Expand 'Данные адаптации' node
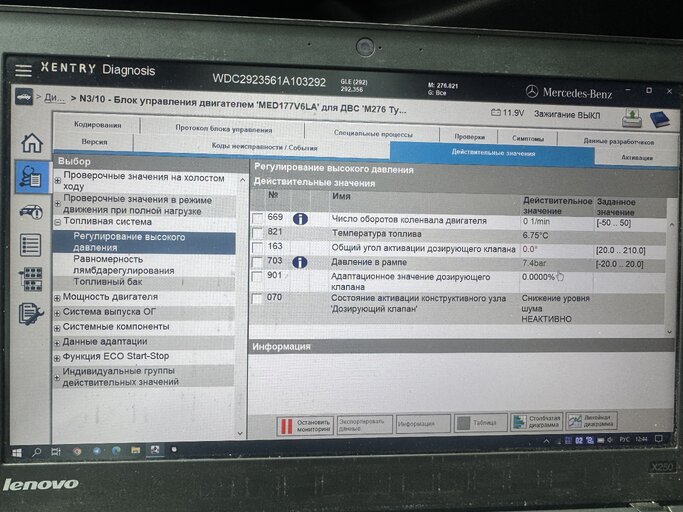Image resolution: width=683 pixels, height=512 pixels. click(x=57, y=343)
